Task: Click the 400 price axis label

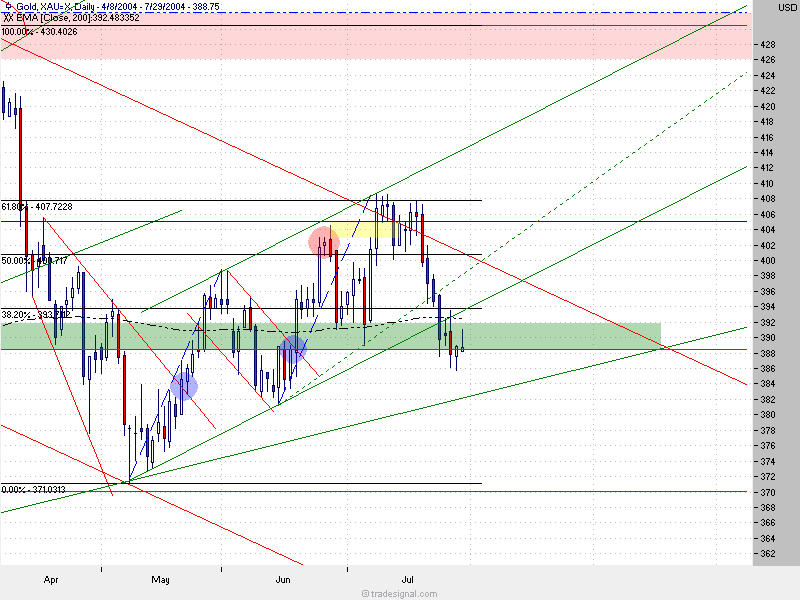Action: 767,261
